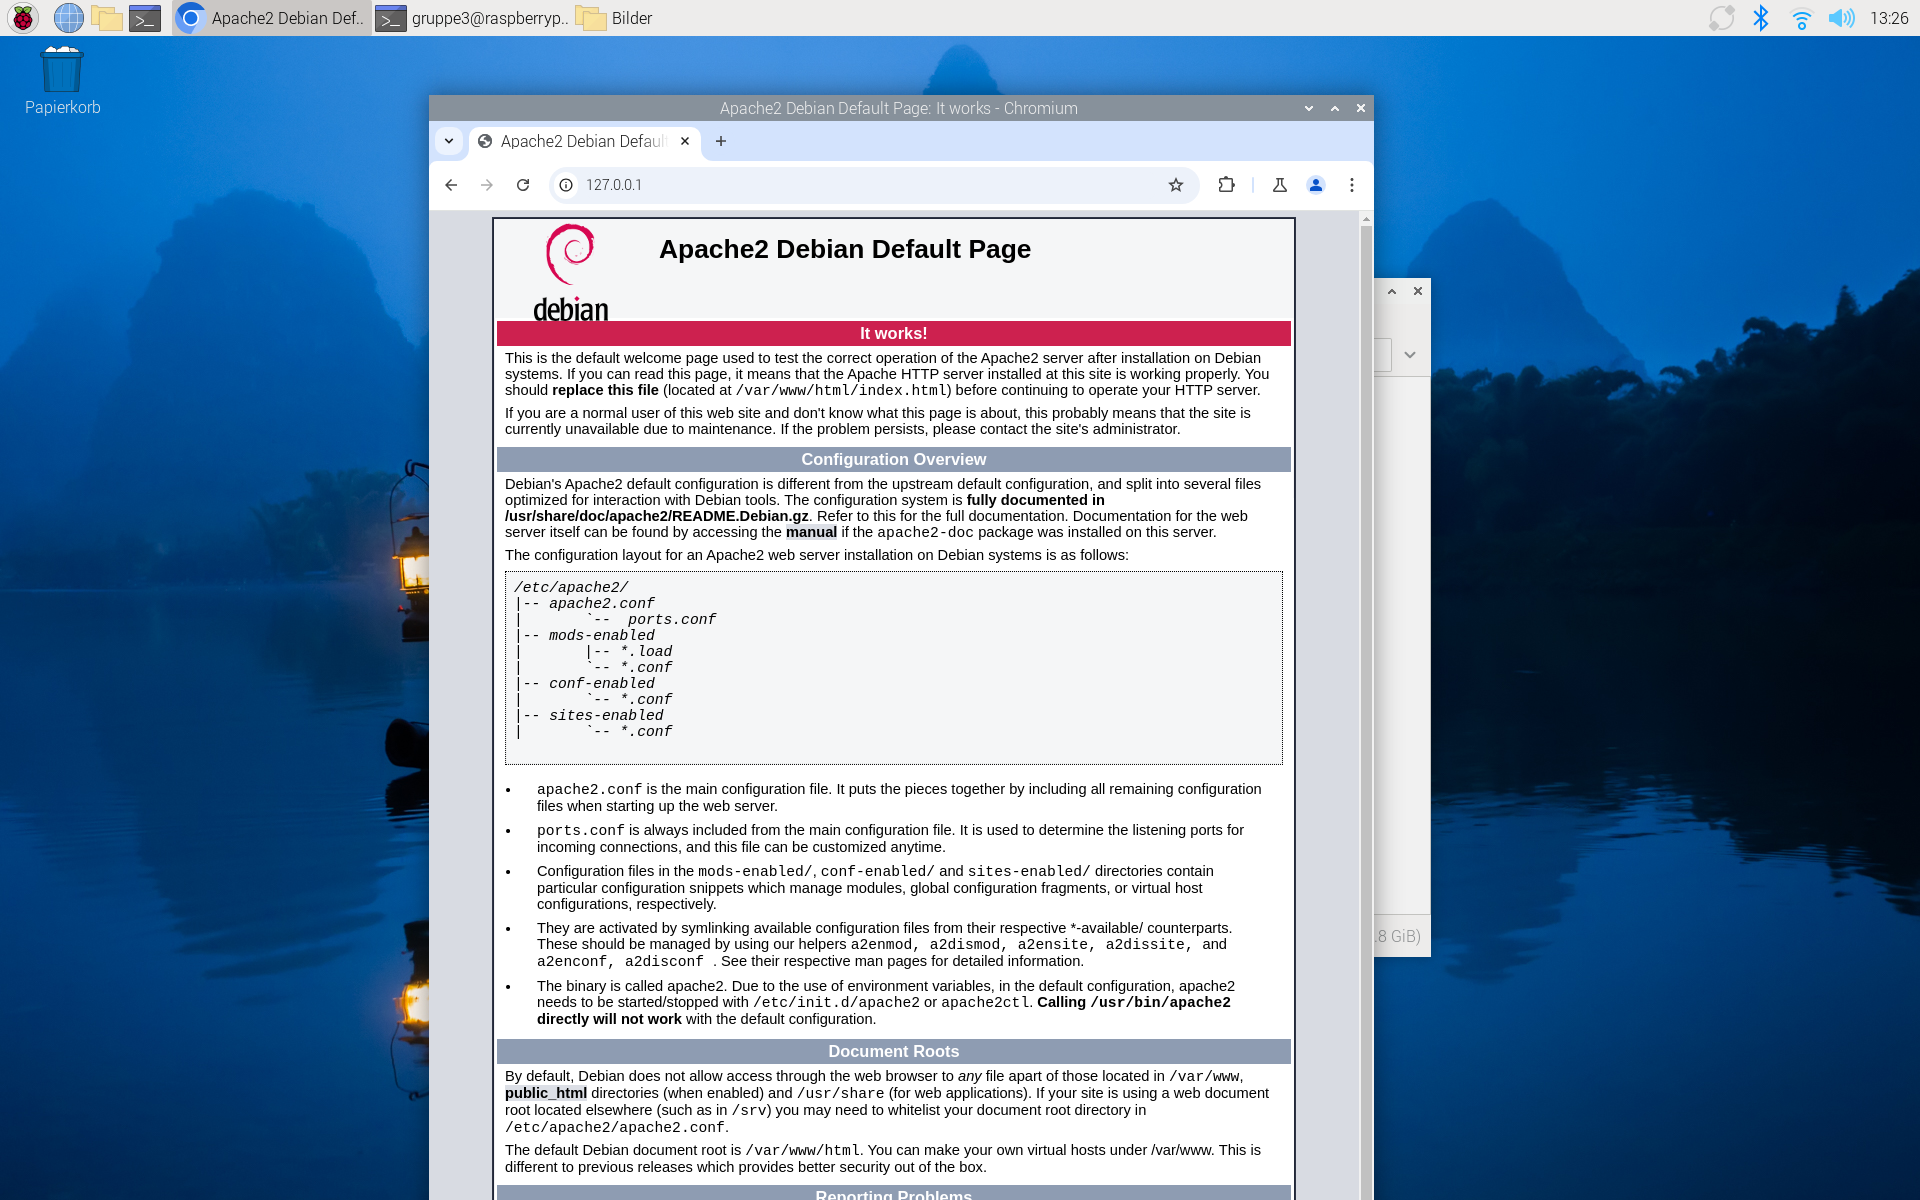View site information for 127.0.0.1
1920x1200 pixels.
point(566,185)
